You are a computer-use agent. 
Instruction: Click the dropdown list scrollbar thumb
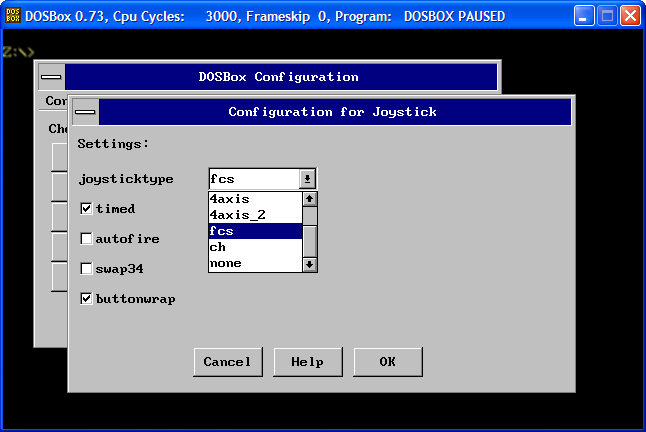pos(310,241)
